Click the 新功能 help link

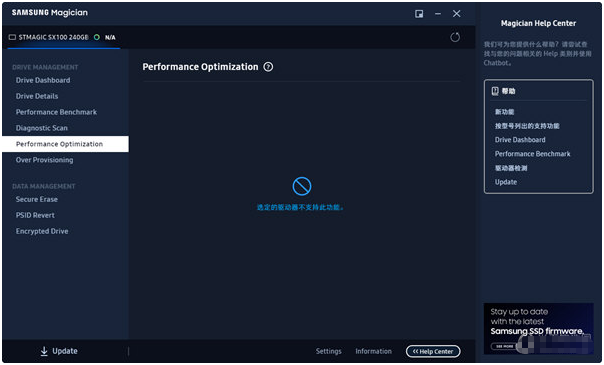(x=504, y=112)
